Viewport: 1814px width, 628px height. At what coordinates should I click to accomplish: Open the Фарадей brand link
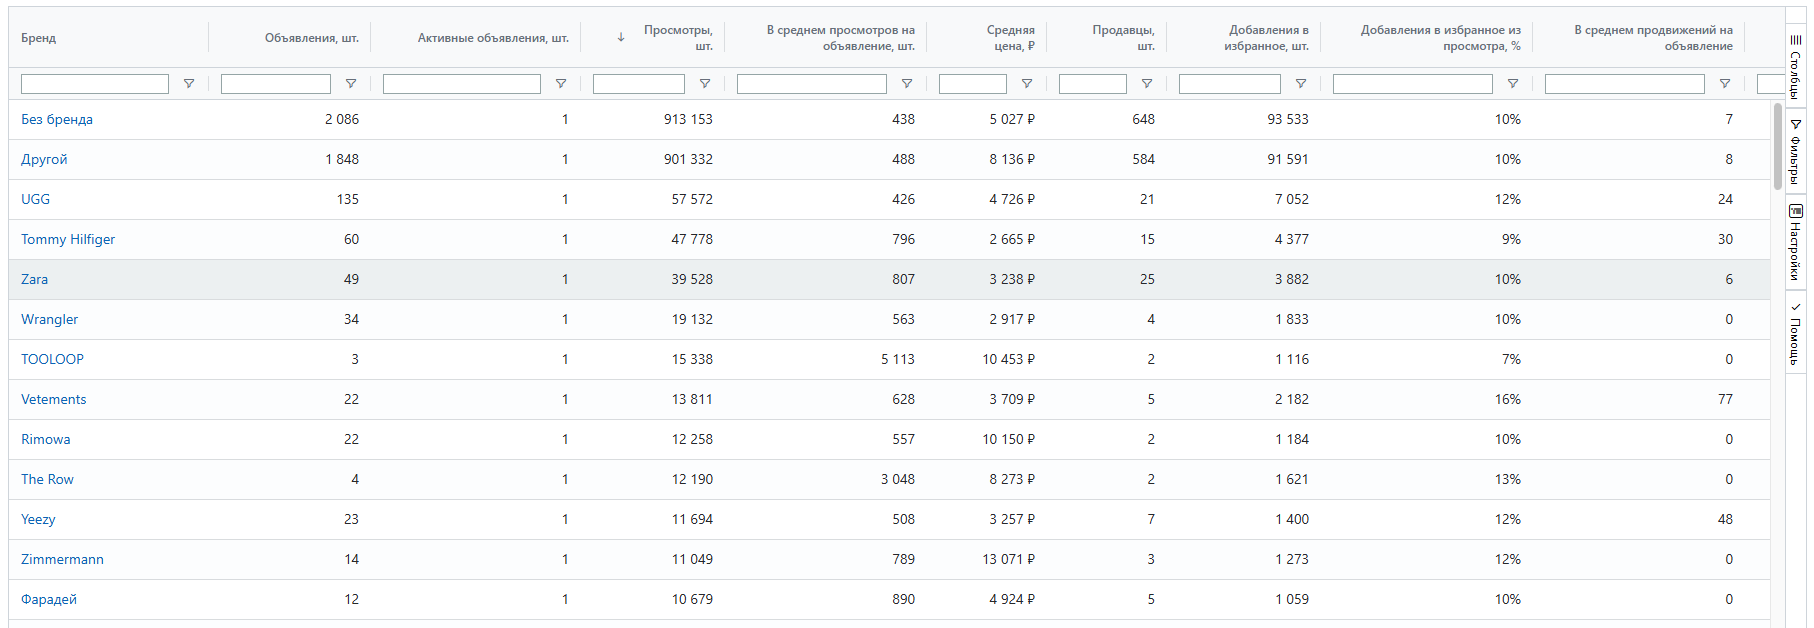point(49,599)
